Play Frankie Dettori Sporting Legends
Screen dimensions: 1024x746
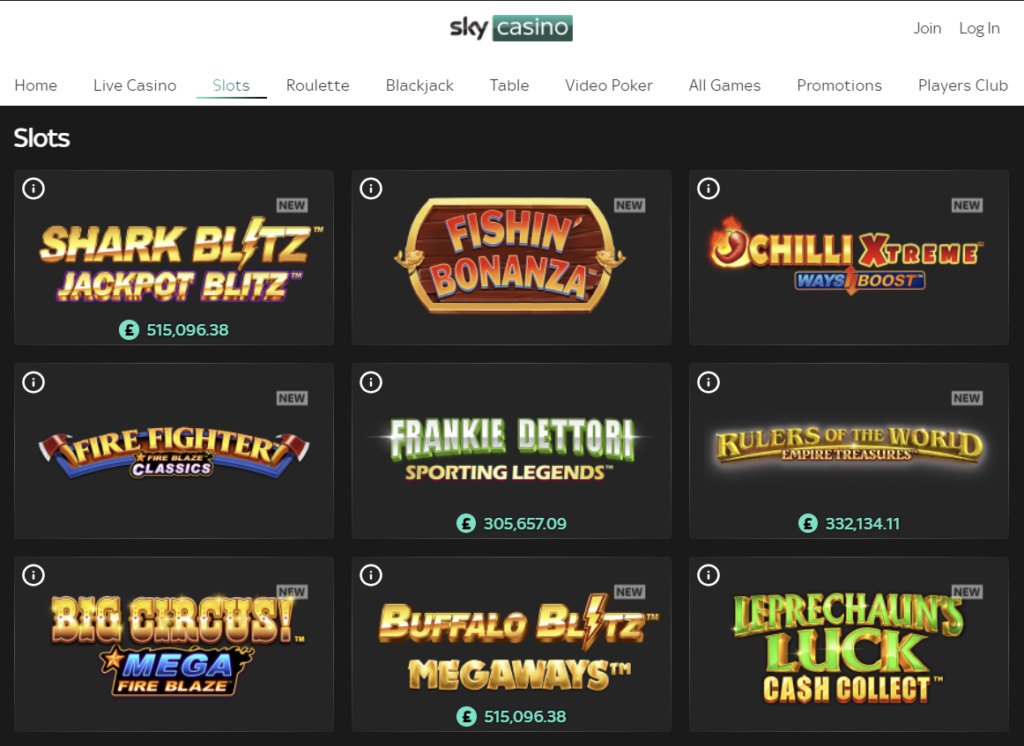point(511,451)
